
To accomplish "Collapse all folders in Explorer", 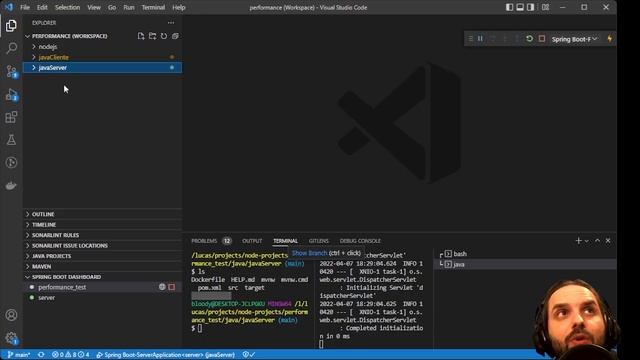I will 175,36.
